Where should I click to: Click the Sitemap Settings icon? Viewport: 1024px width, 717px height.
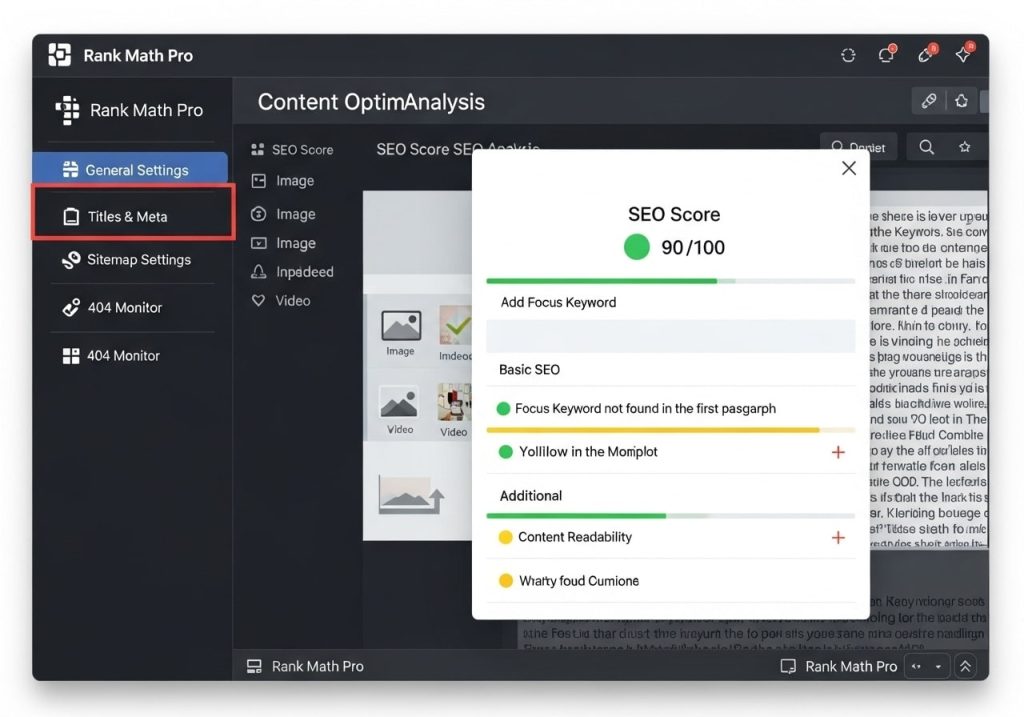pos(71,260)
